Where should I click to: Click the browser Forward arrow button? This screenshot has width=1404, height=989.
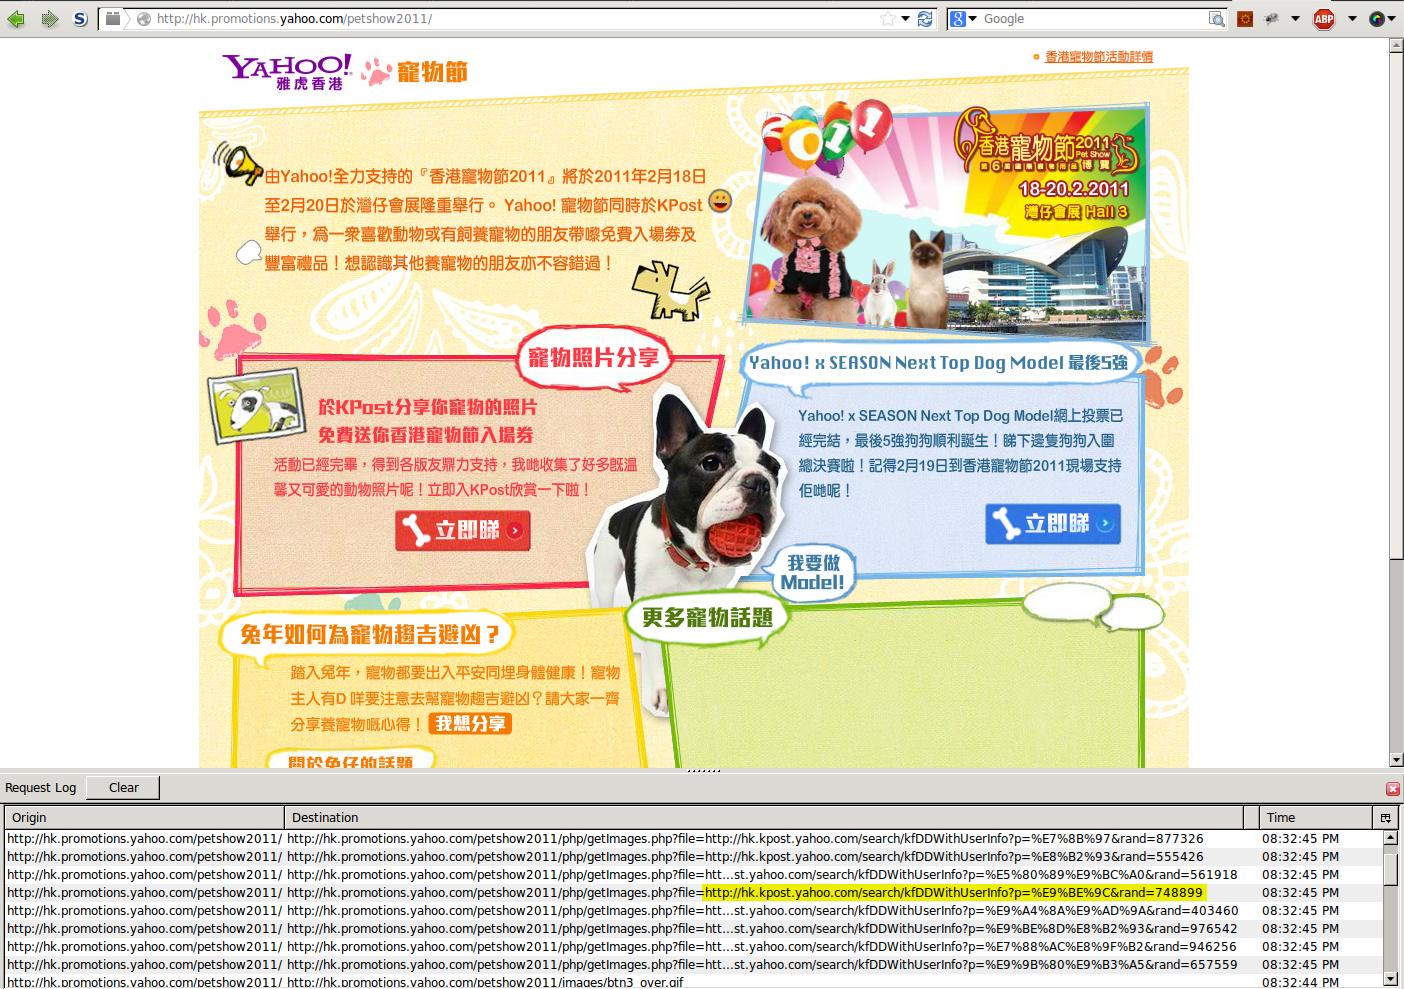[48, 18]
